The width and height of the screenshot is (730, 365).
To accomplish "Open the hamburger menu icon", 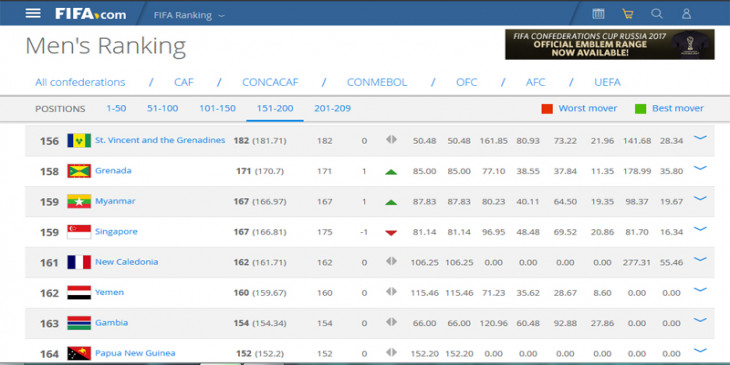I will coord(33,14).
